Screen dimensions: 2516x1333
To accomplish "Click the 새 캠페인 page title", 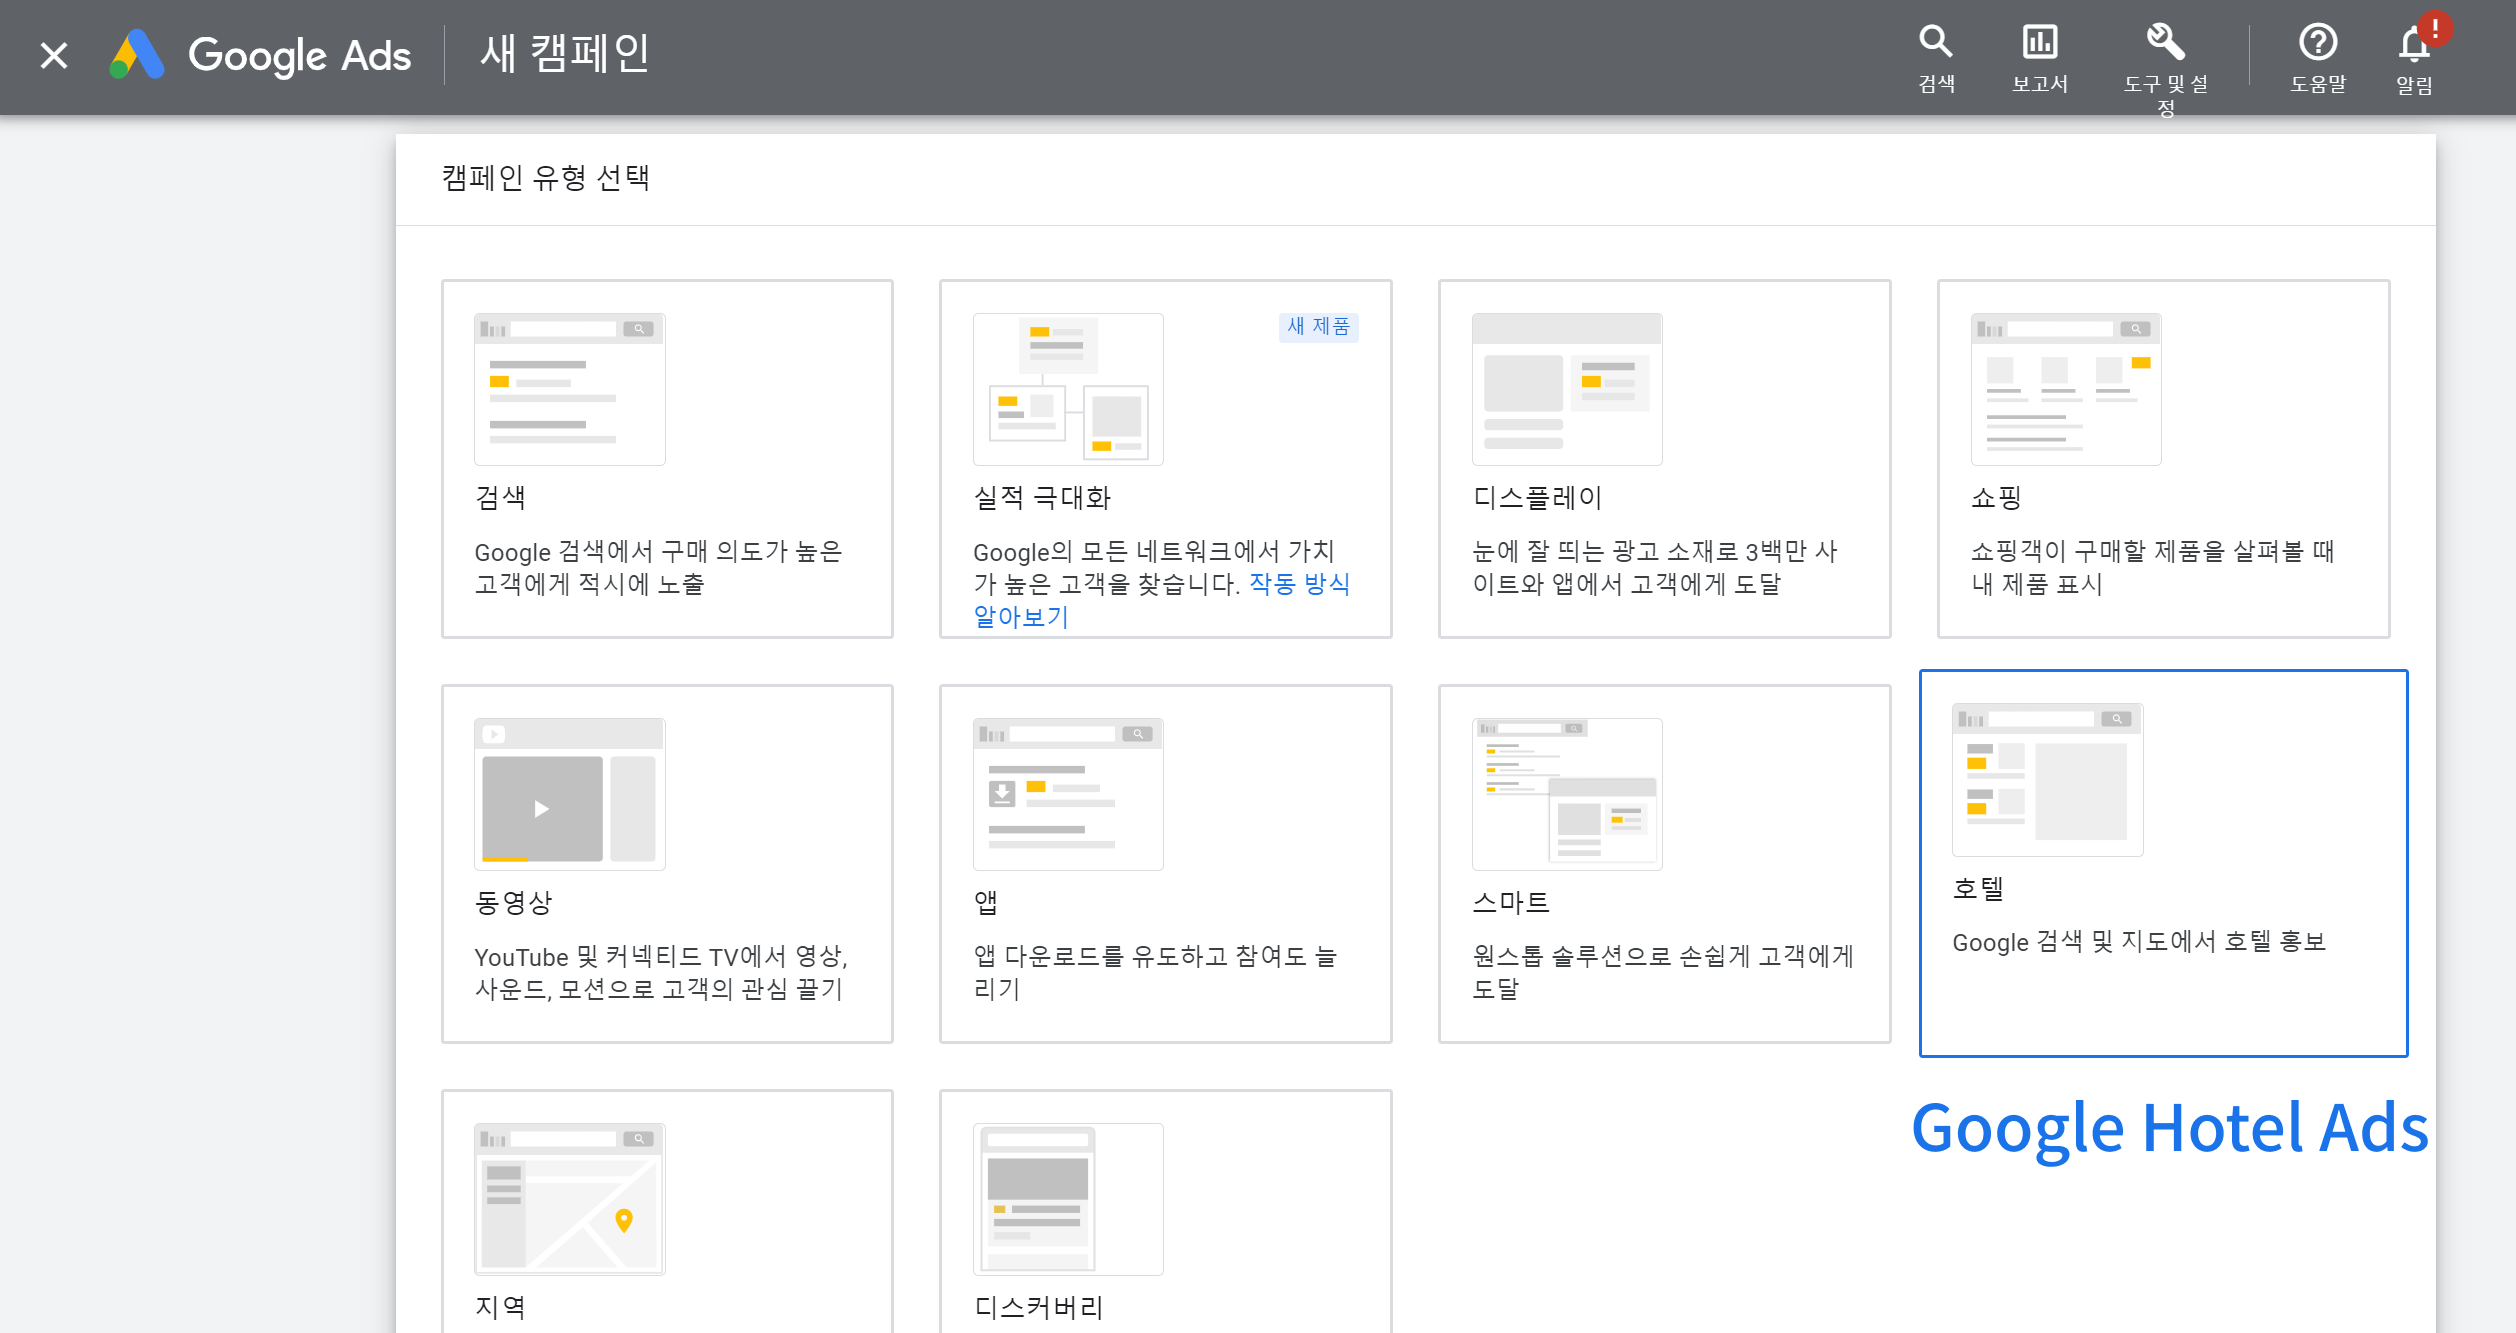I will [565, 54].
